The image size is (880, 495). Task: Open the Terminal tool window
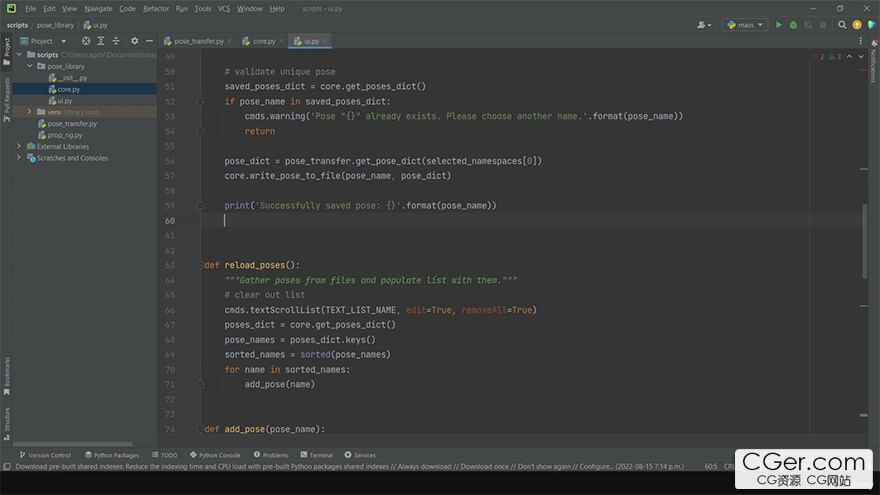(x=317, y=455)
